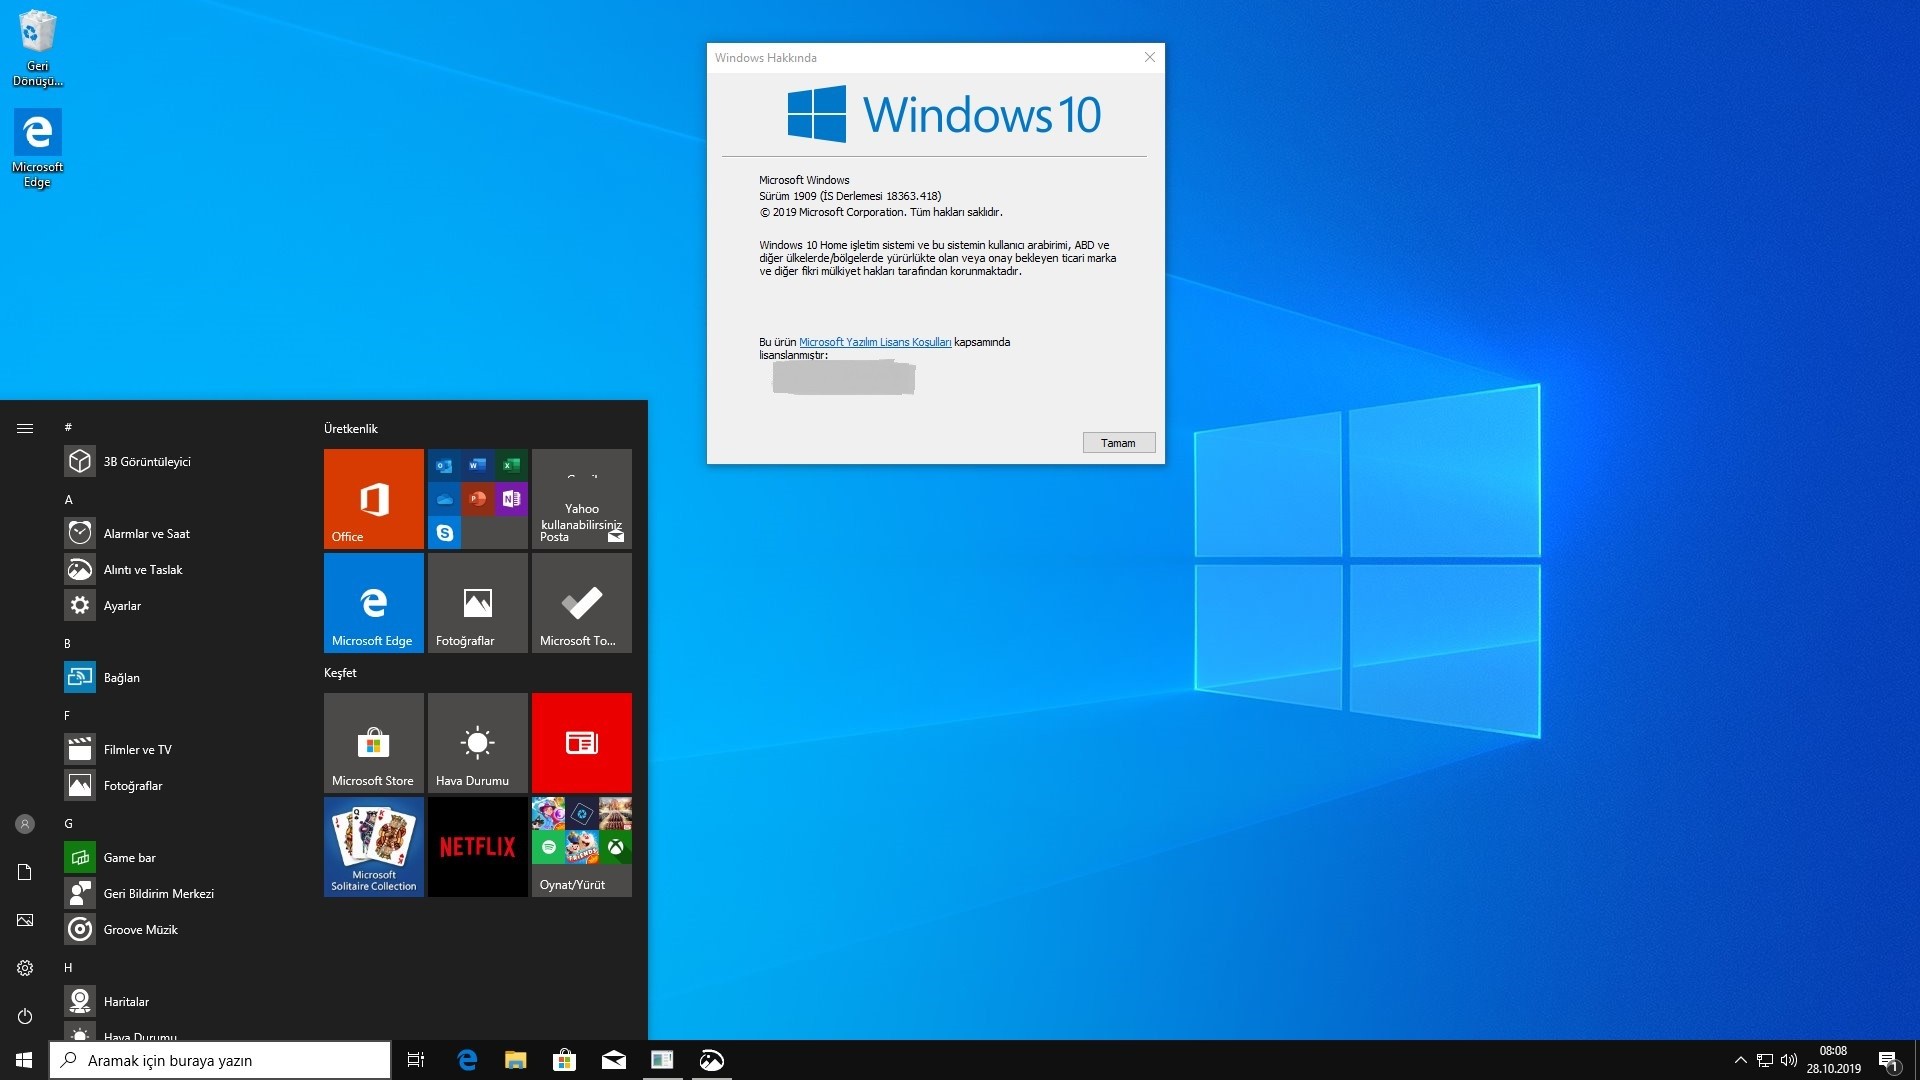Close the Windows Hakkında dialog
This screenshot has width=1920, height=1080.
(1150, 58)
